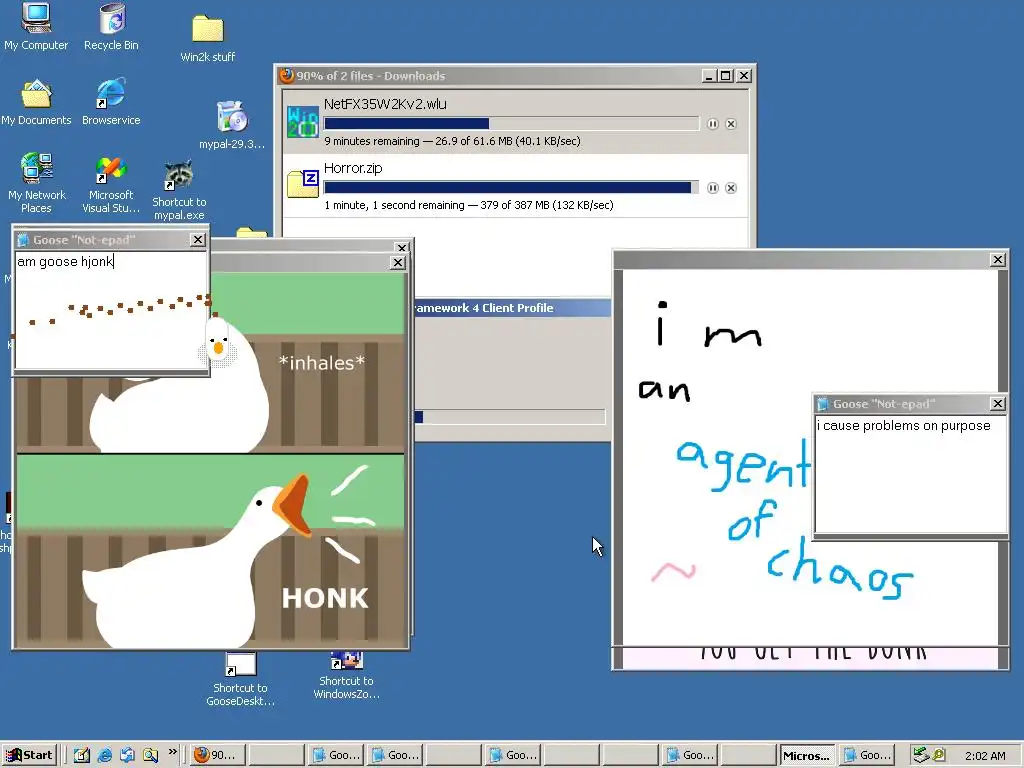The image size is (1024, 768).
Task: Click the NetFX35W2Kv2.wlu file type icon
Action: point(303,121)
